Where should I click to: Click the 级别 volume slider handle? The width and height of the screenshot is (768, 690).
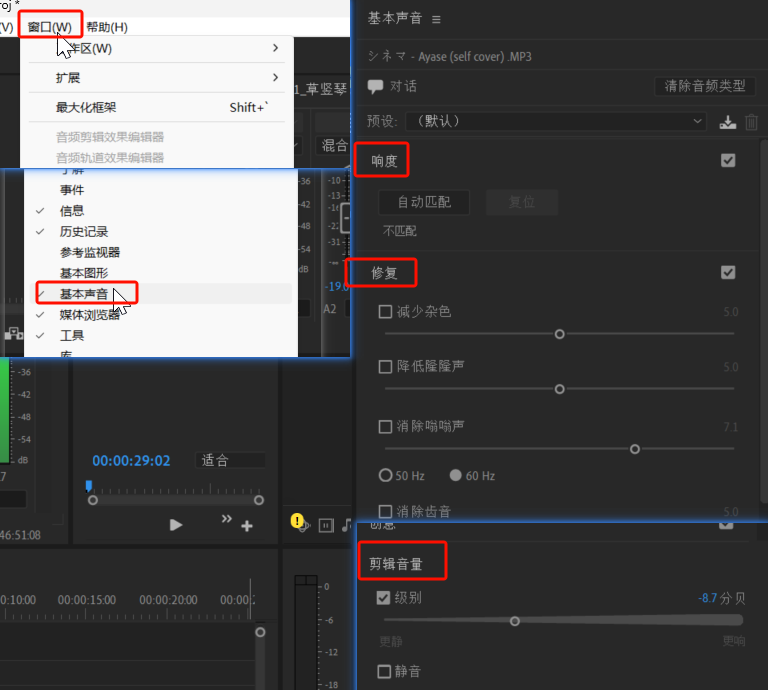514,621
